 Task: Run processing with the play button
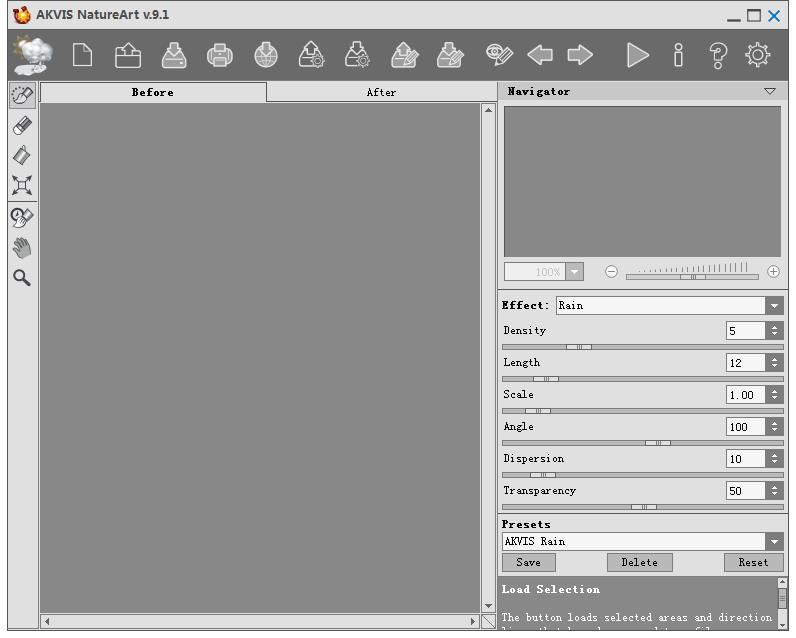(x=638, y=55)
